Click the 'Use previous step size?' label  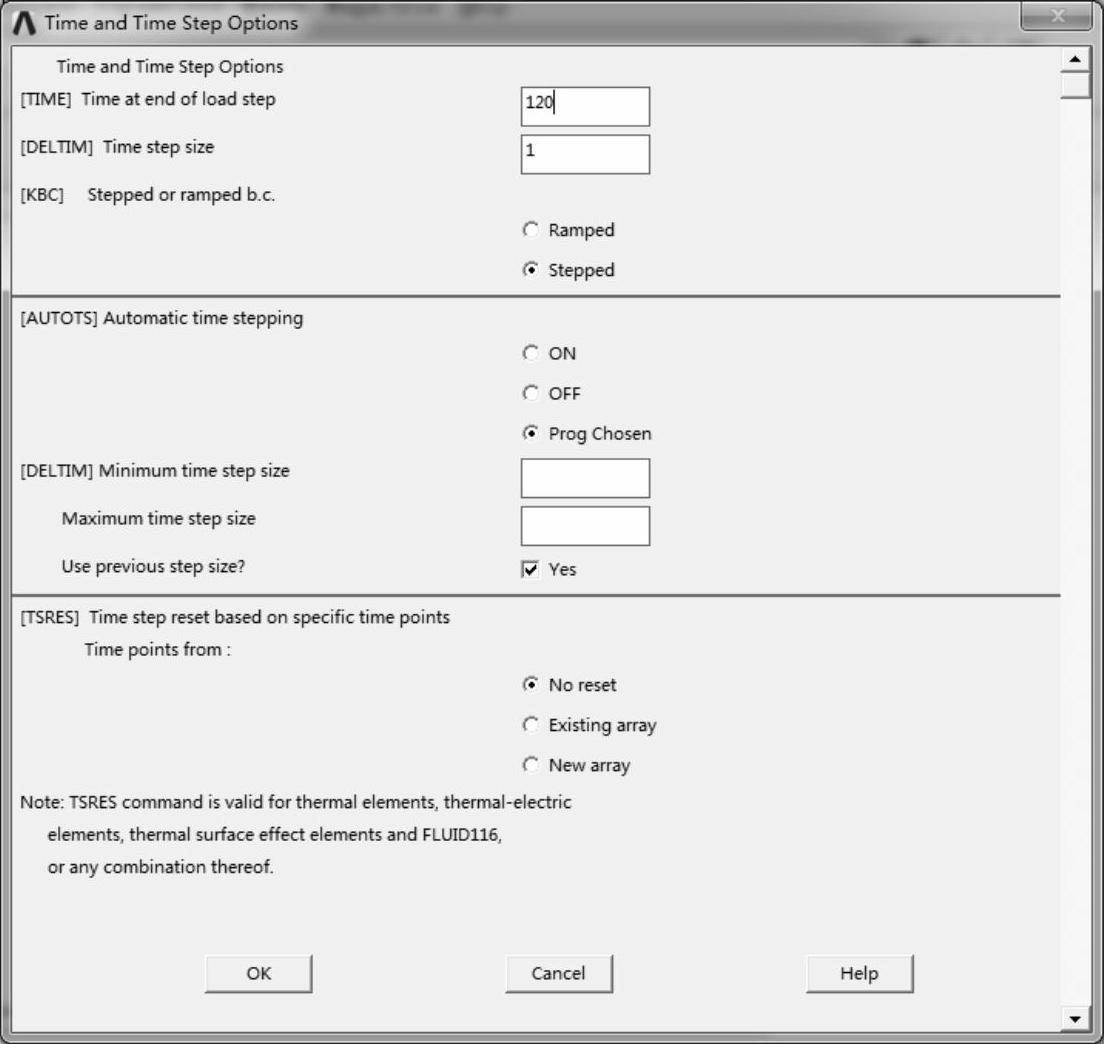(153, 567)
